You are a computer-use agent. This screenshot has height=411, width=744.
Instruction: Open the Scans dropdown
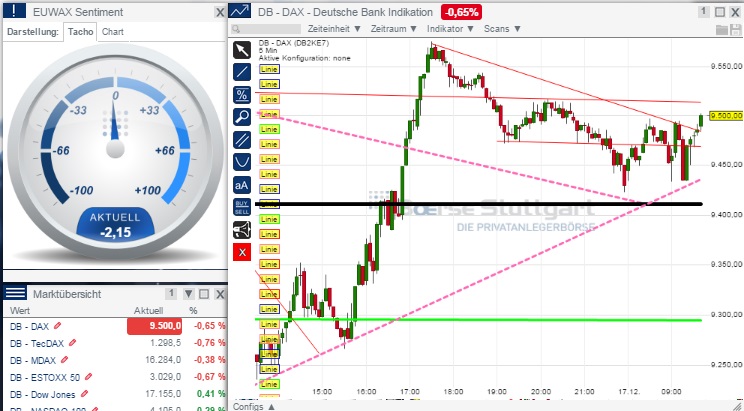point(502,29)
